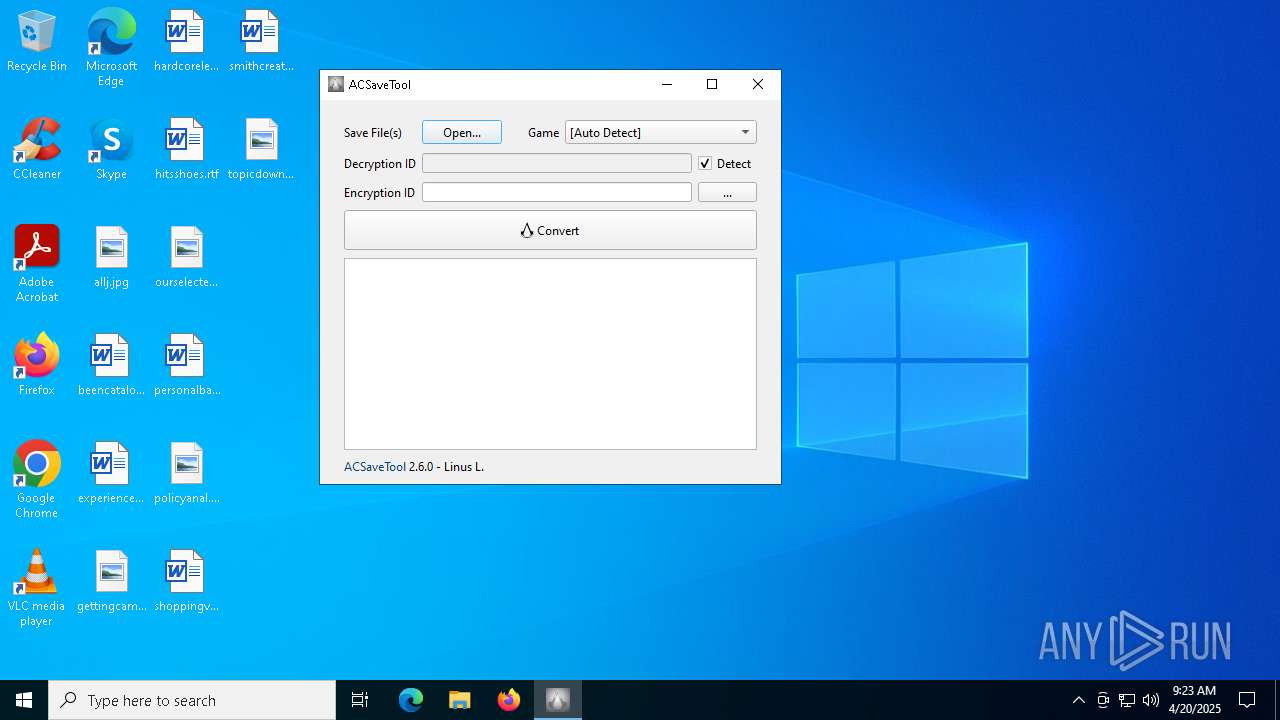The height and width of the screenshot is (720, 1280).
Task: Show hidden system tray icons
Action: tap(1078, 700)
